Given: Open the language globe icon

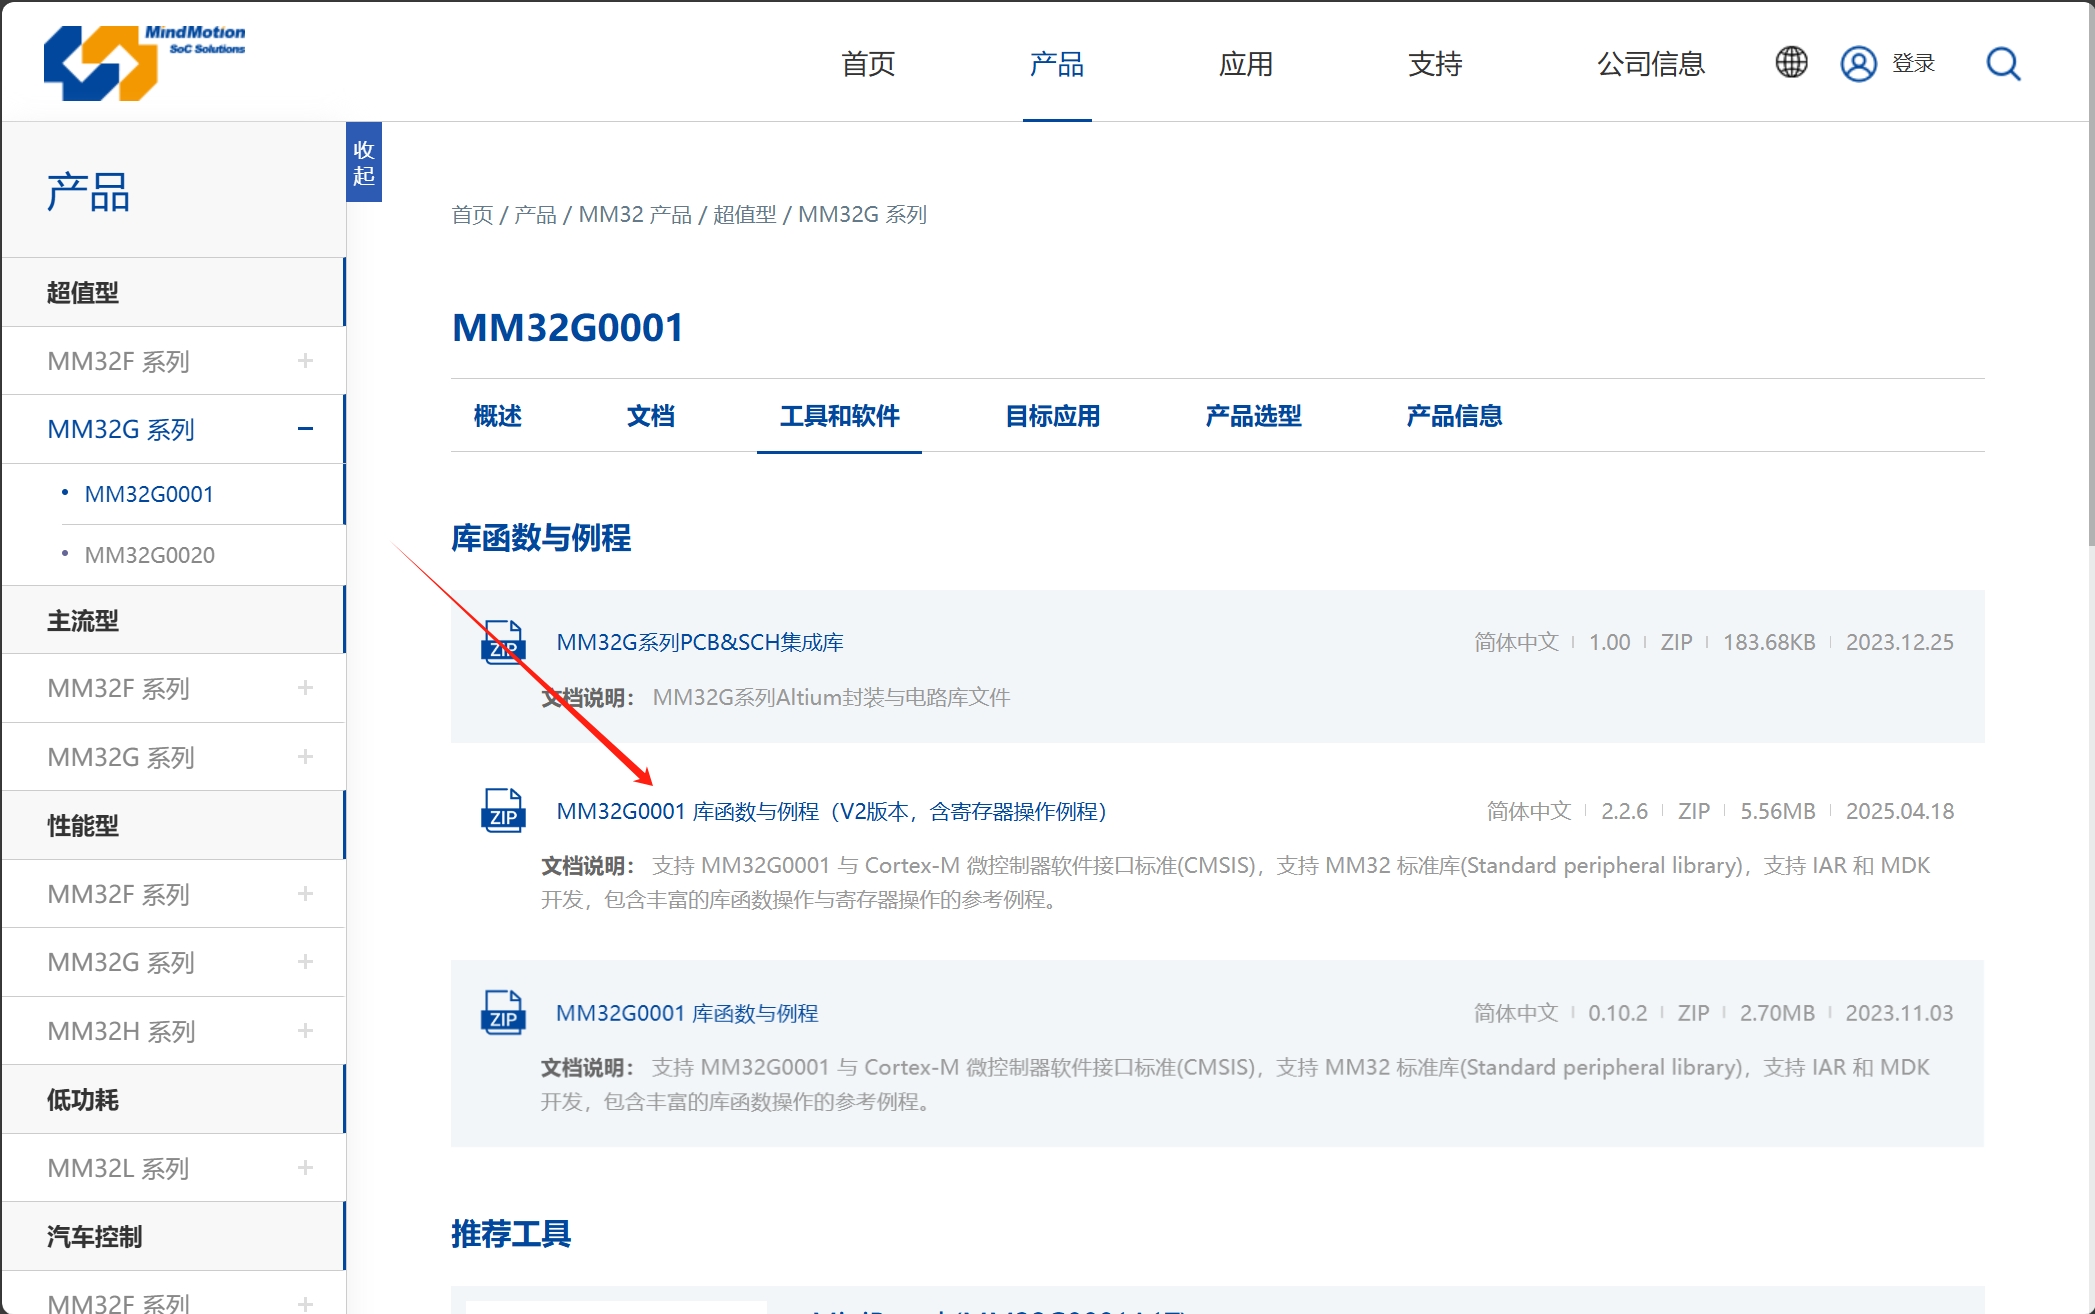Looking at the screenshot, I should pos(1791,63).
